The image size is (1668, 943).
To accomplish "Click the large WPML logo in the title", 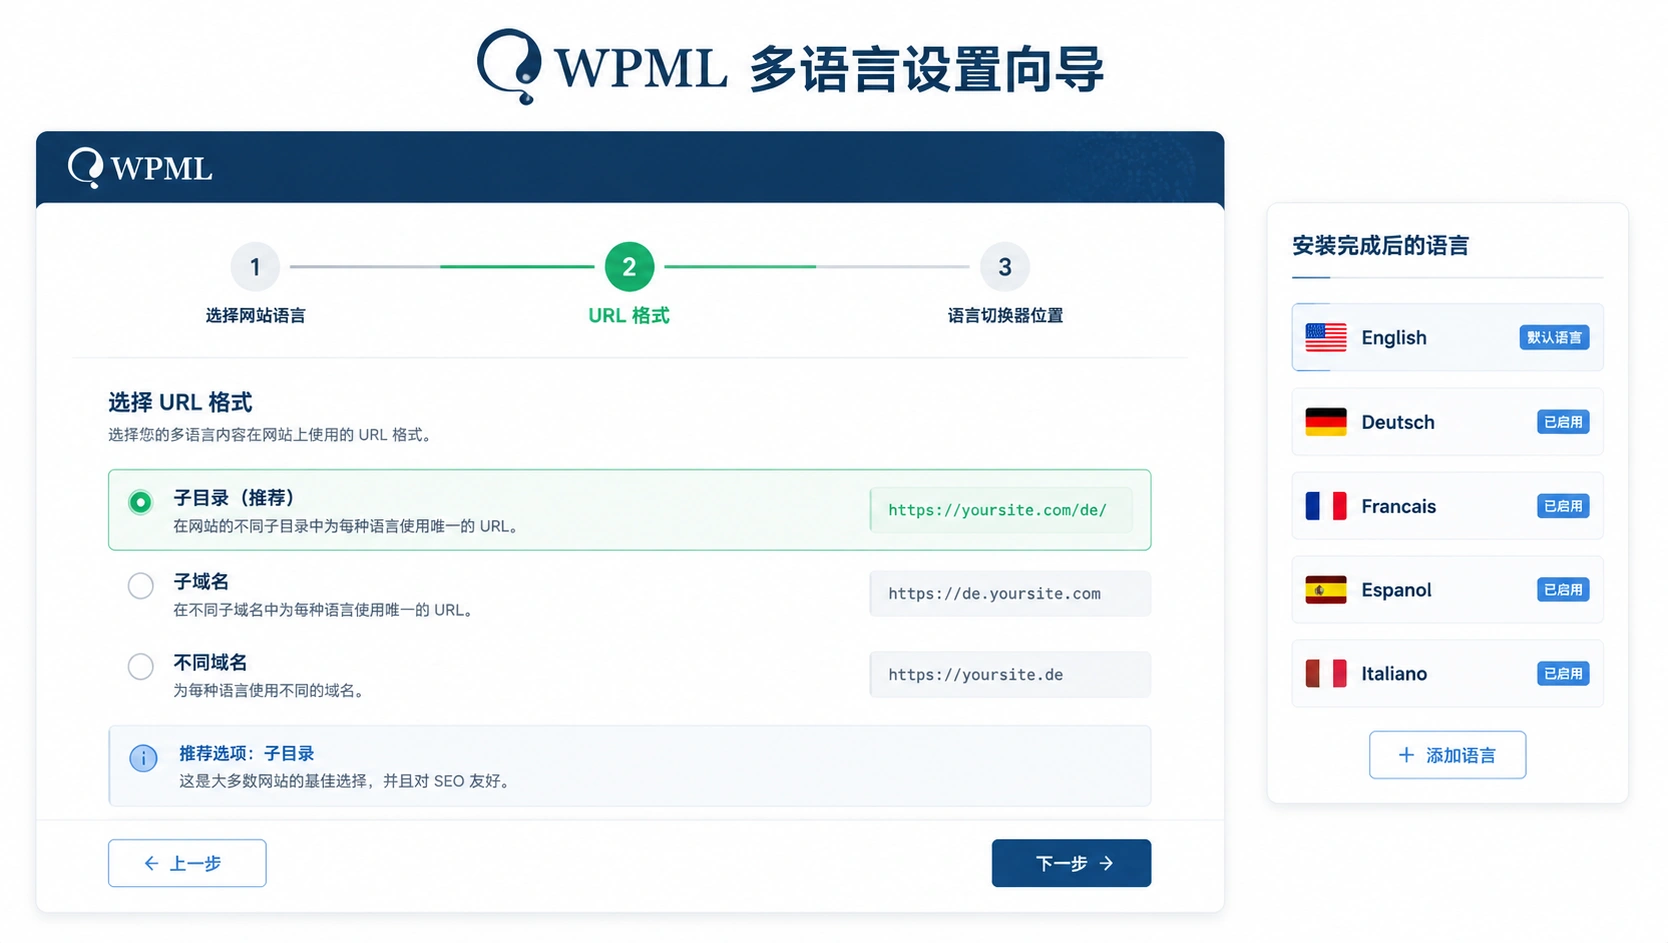I will tap(601, 67).
